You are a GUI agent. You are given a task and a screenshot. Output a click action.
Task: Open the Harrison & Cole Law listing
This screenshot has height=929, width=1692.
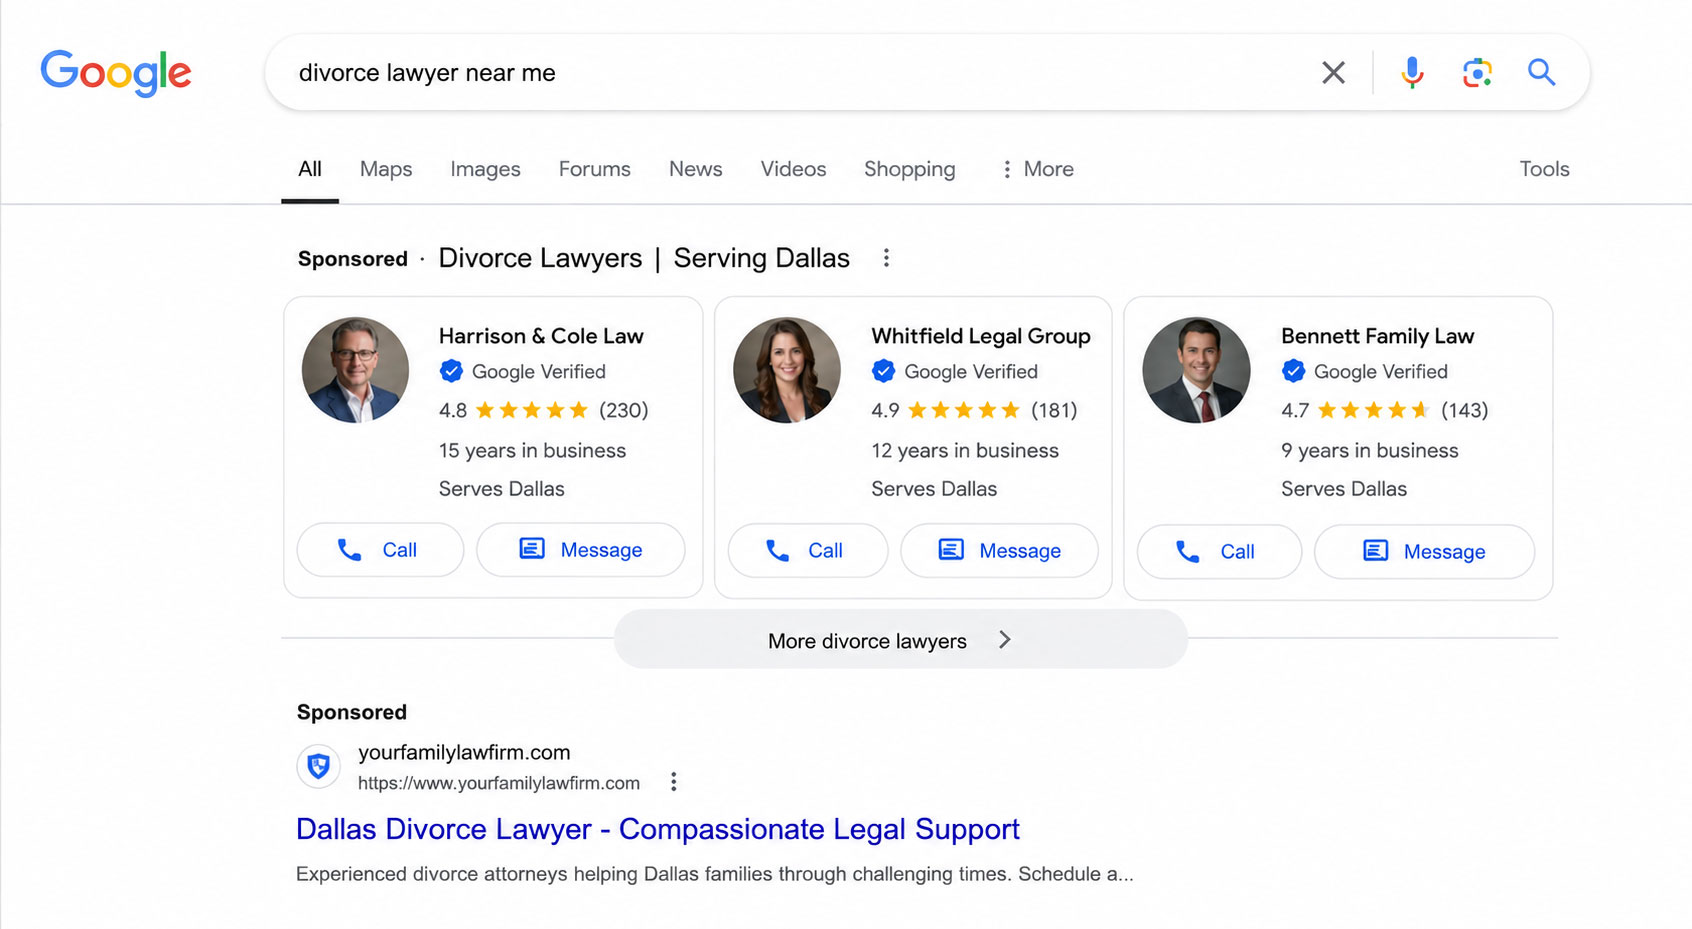point(541,336)
